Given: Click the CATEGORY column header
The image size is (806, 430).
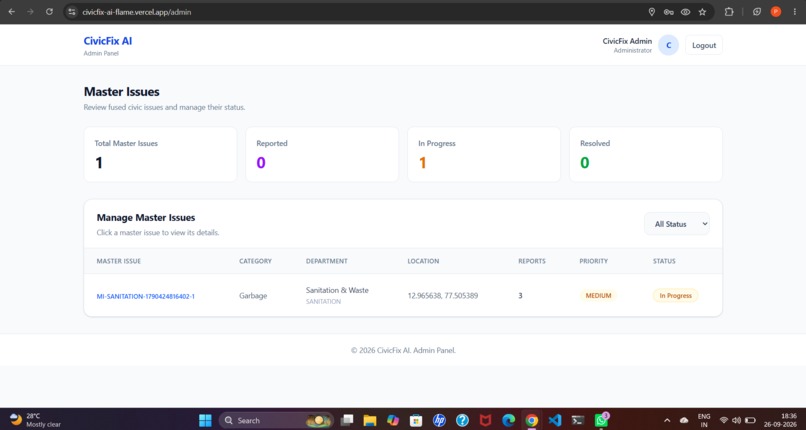Looking at the screenshot, I should (x=255, y=261).
